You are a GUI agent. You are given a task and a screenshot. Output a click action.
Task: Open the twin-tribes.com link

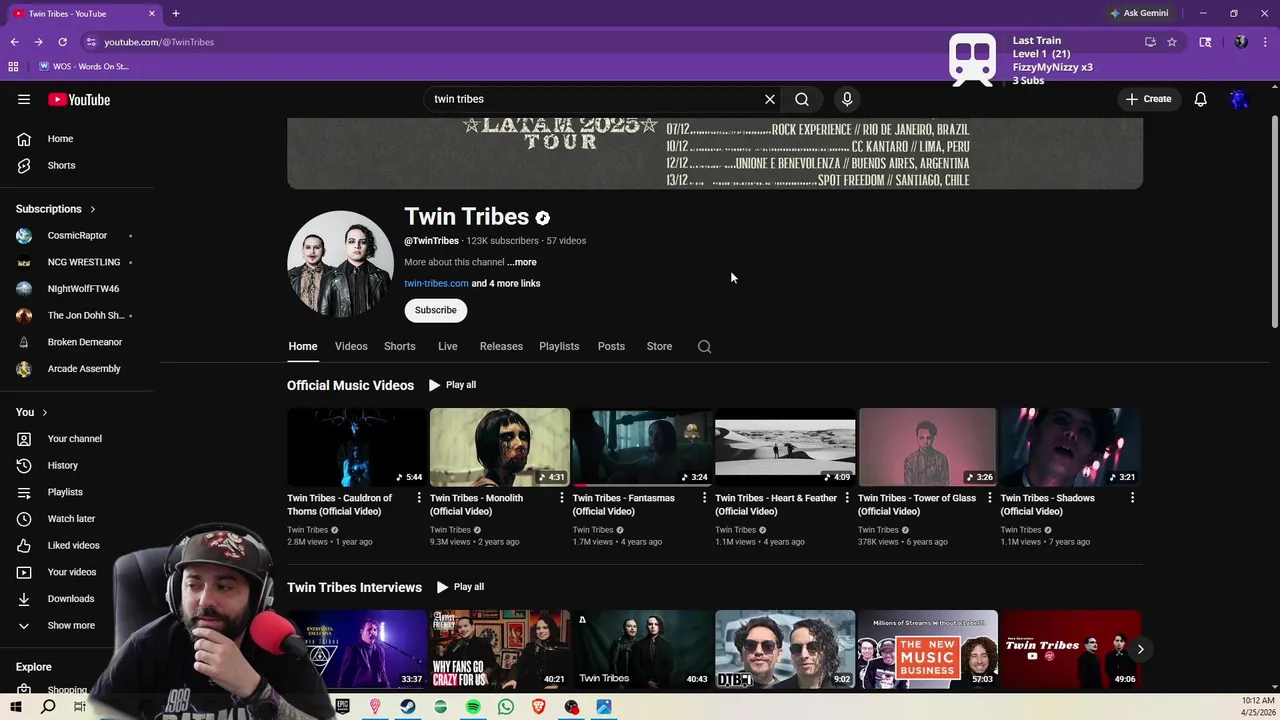pyautogui.click(x=436, y=283)
